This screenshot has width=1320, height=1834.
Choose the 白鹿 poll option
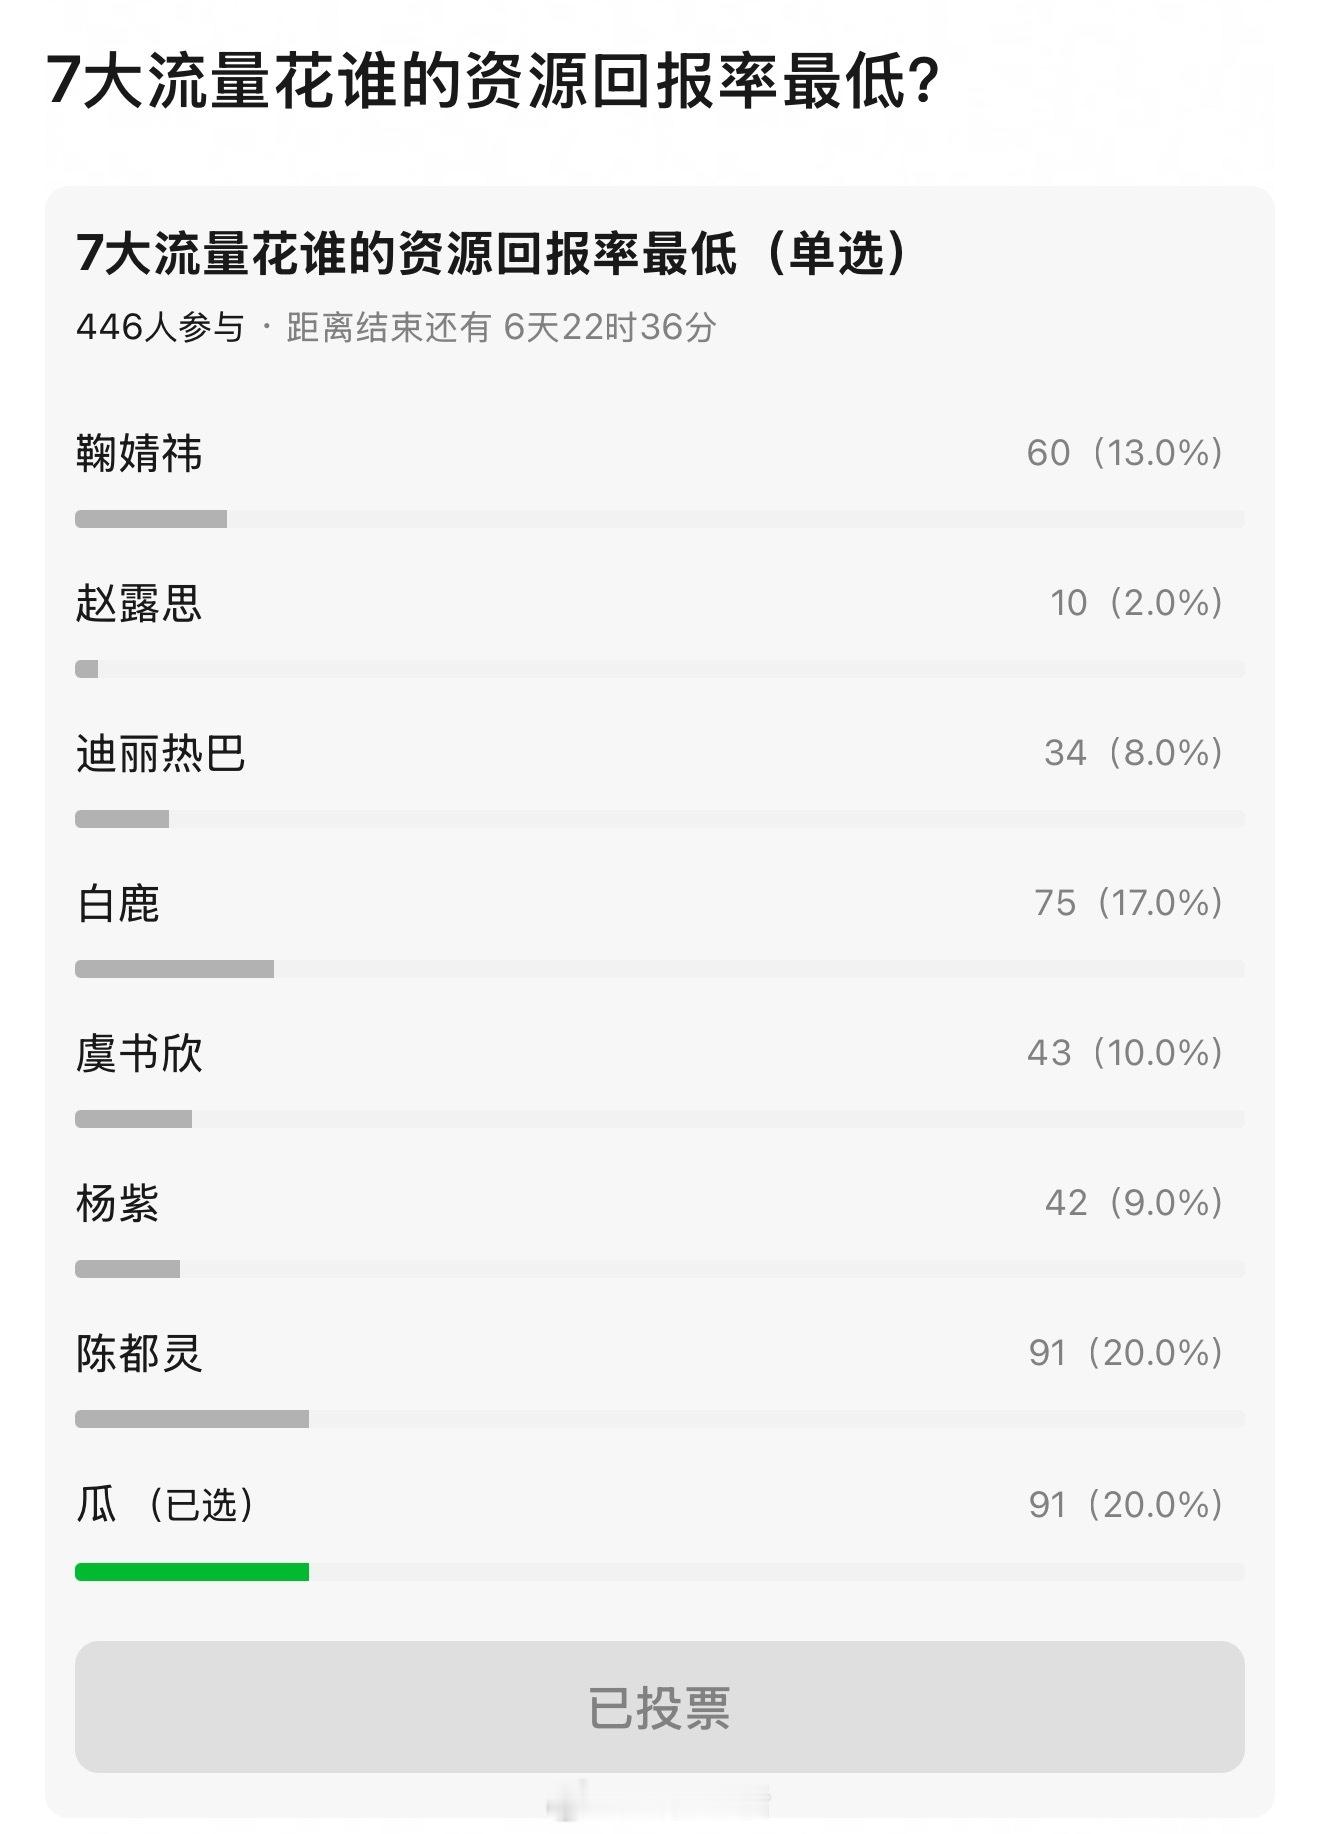pyautogui.click(x=659, y=927)
